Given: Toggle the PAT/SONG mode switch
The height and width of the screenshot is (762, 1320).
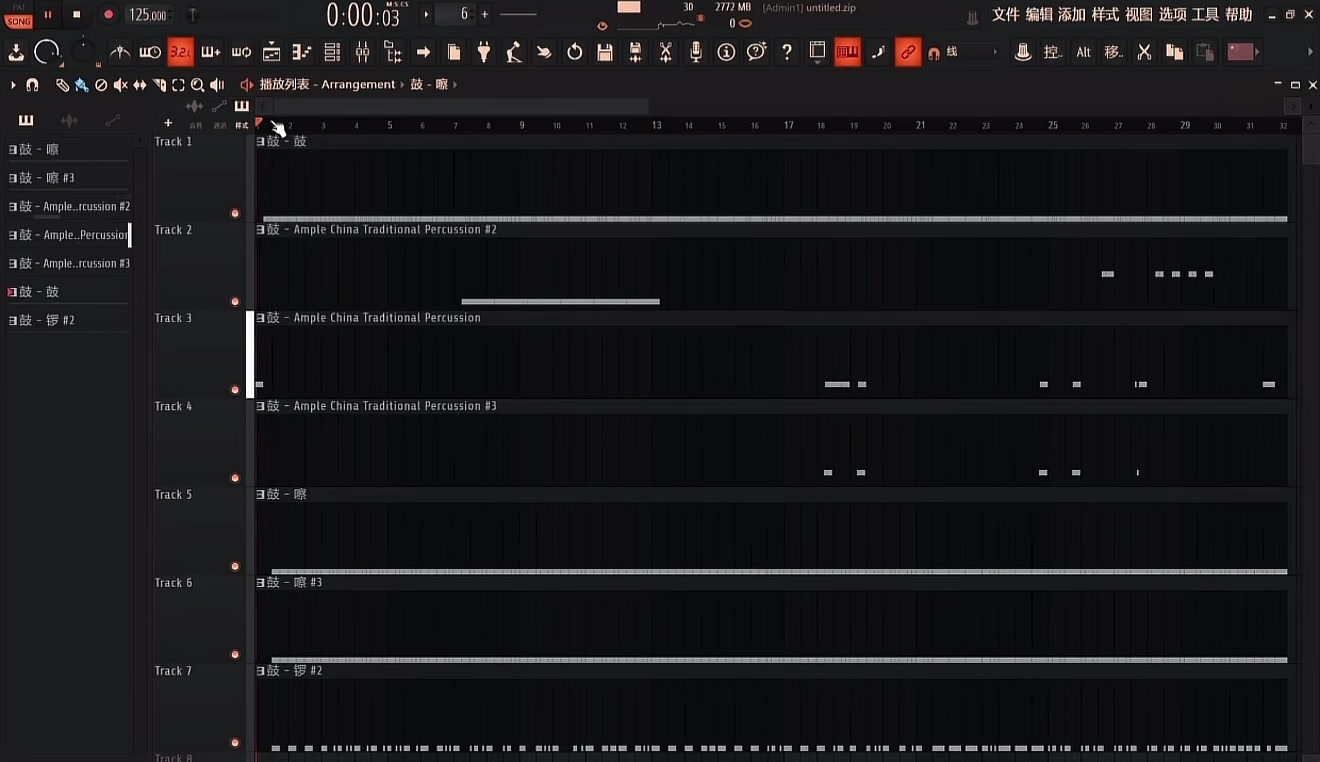Looking at the screenshot, I should pyautogui.click(x=19, y=15).
